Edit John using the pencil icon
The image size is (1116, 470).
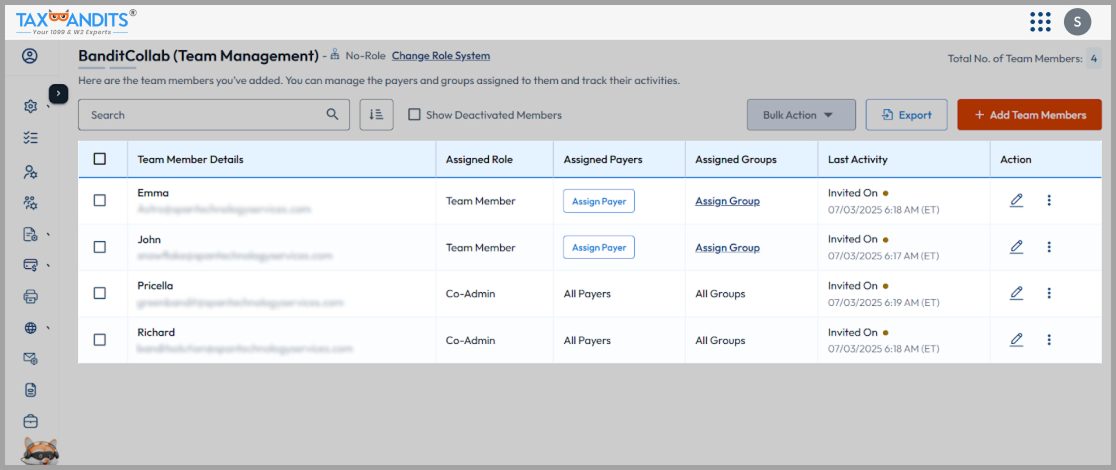pyautogui.click(x=1016, y=247)
